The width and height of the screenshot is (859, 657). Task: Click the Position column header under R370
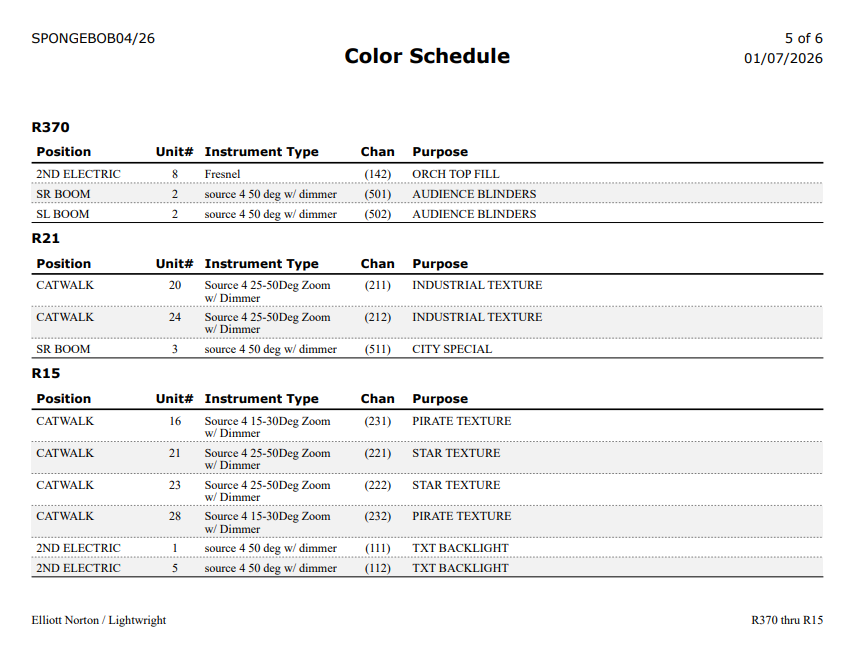pos(64,152)
